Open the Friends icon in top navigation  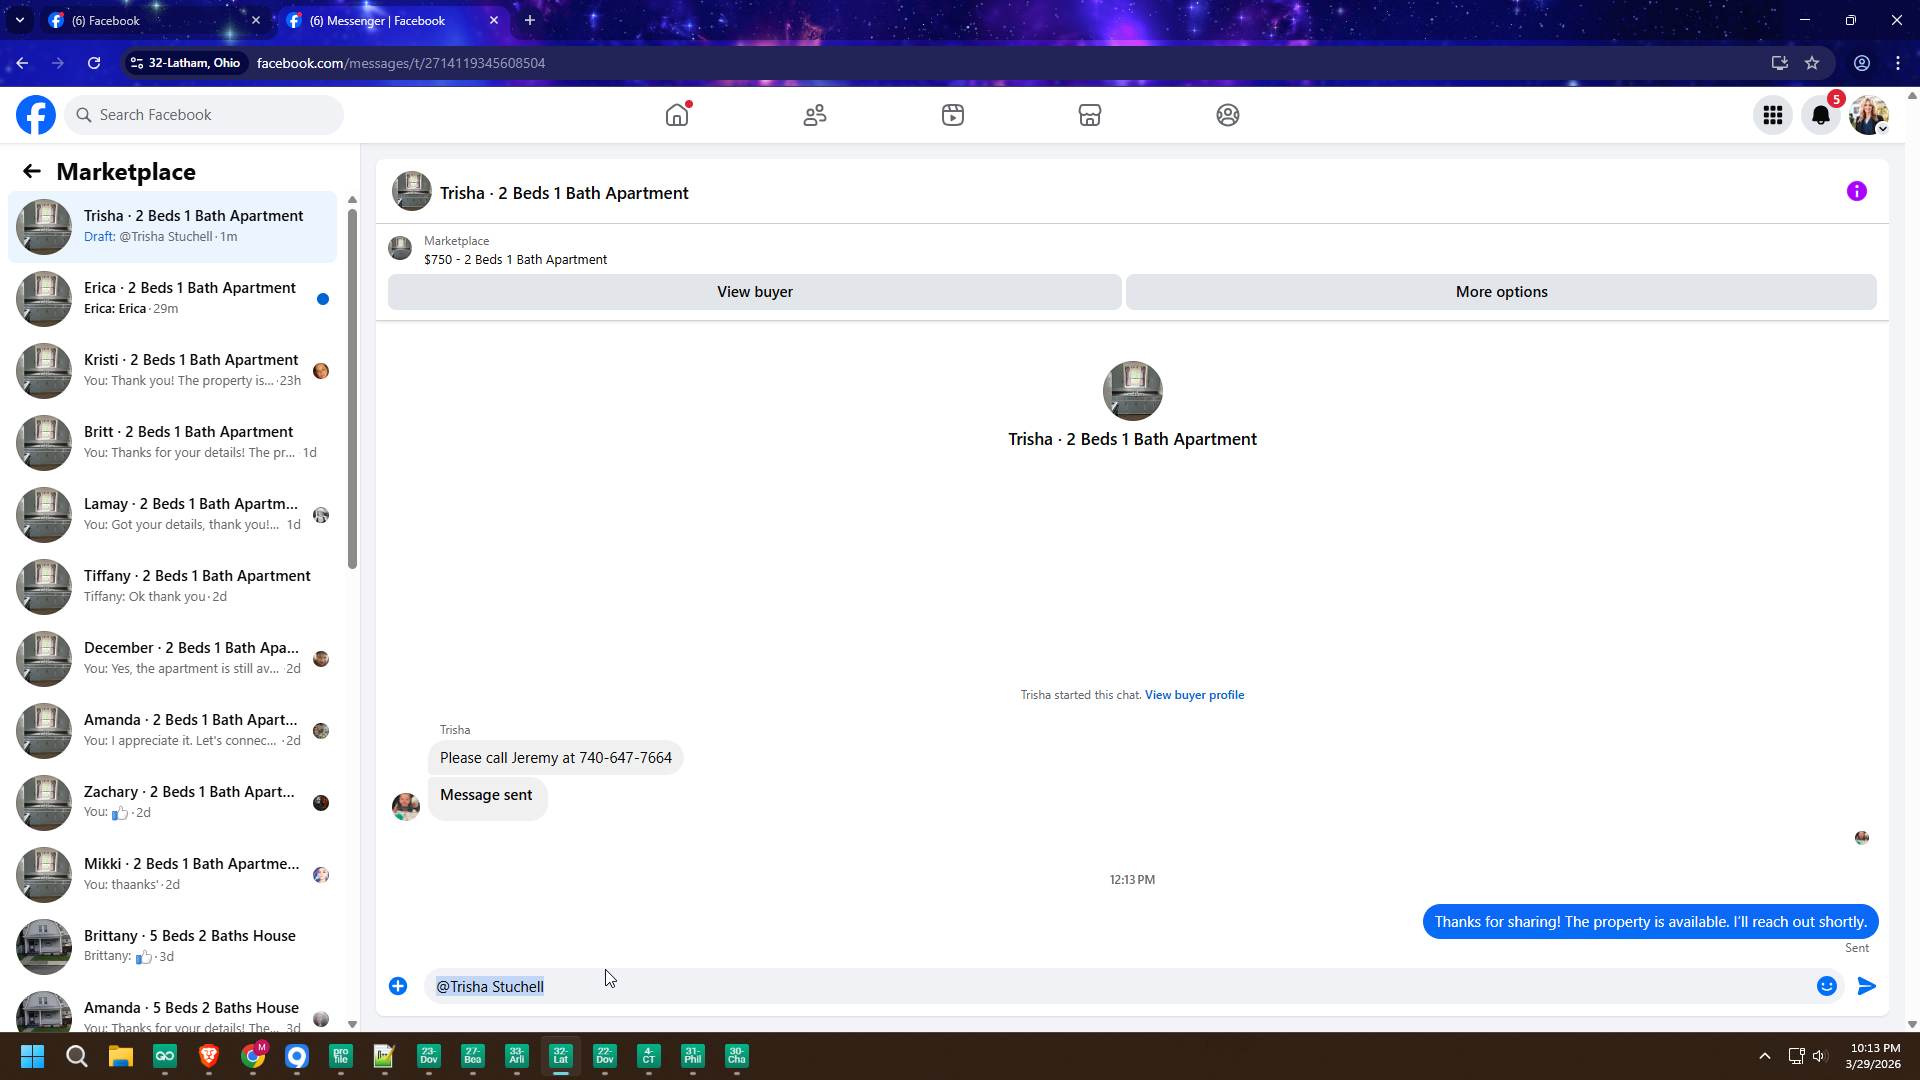815,115
